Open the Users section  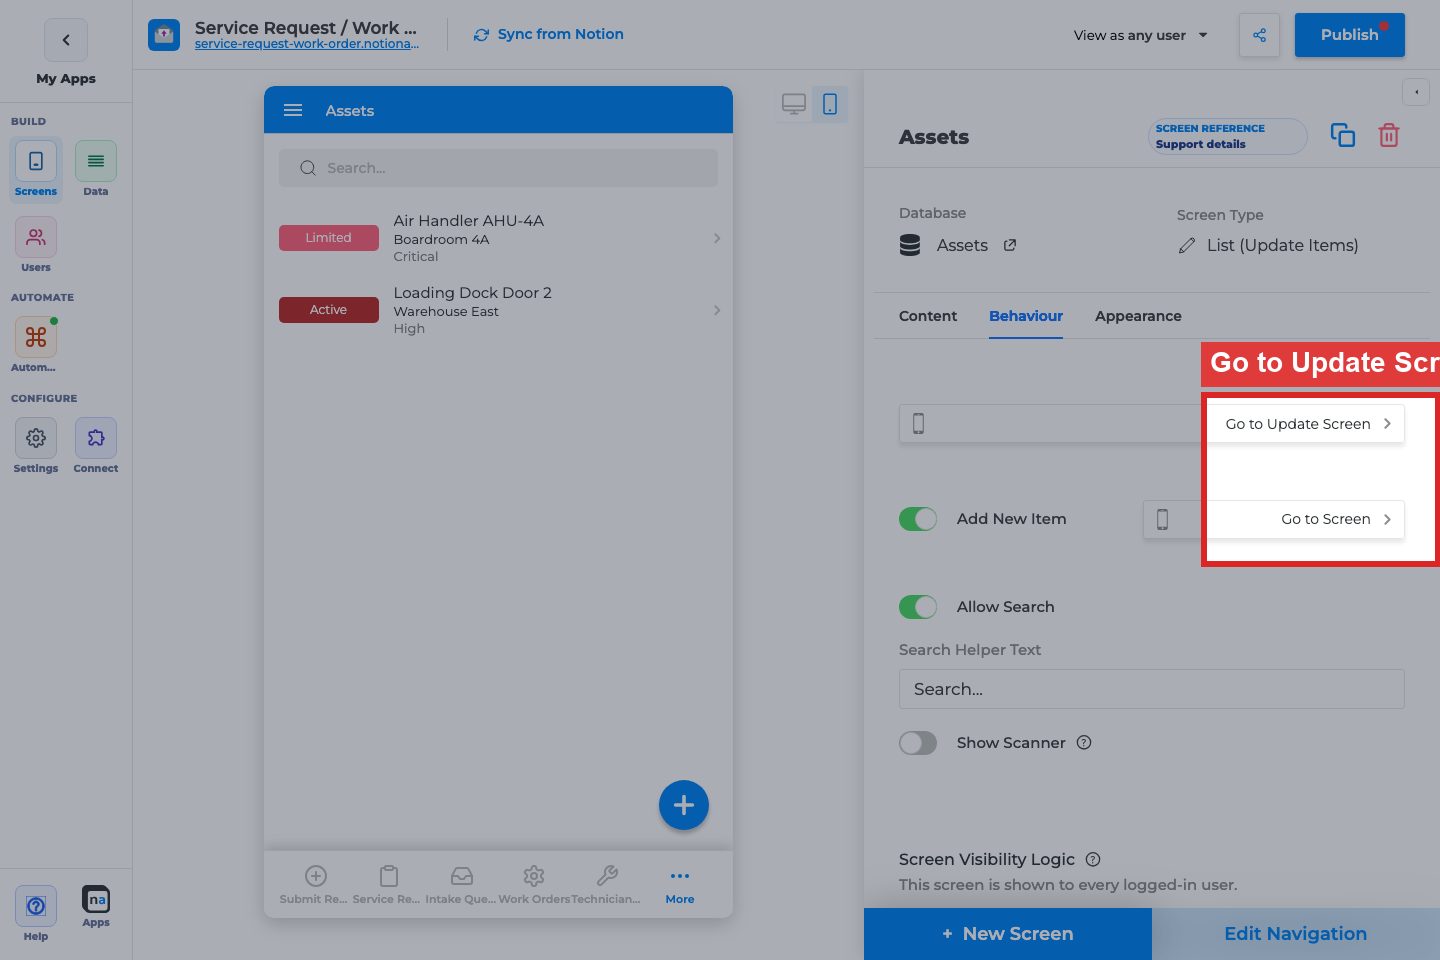click(x=36, y=246)
